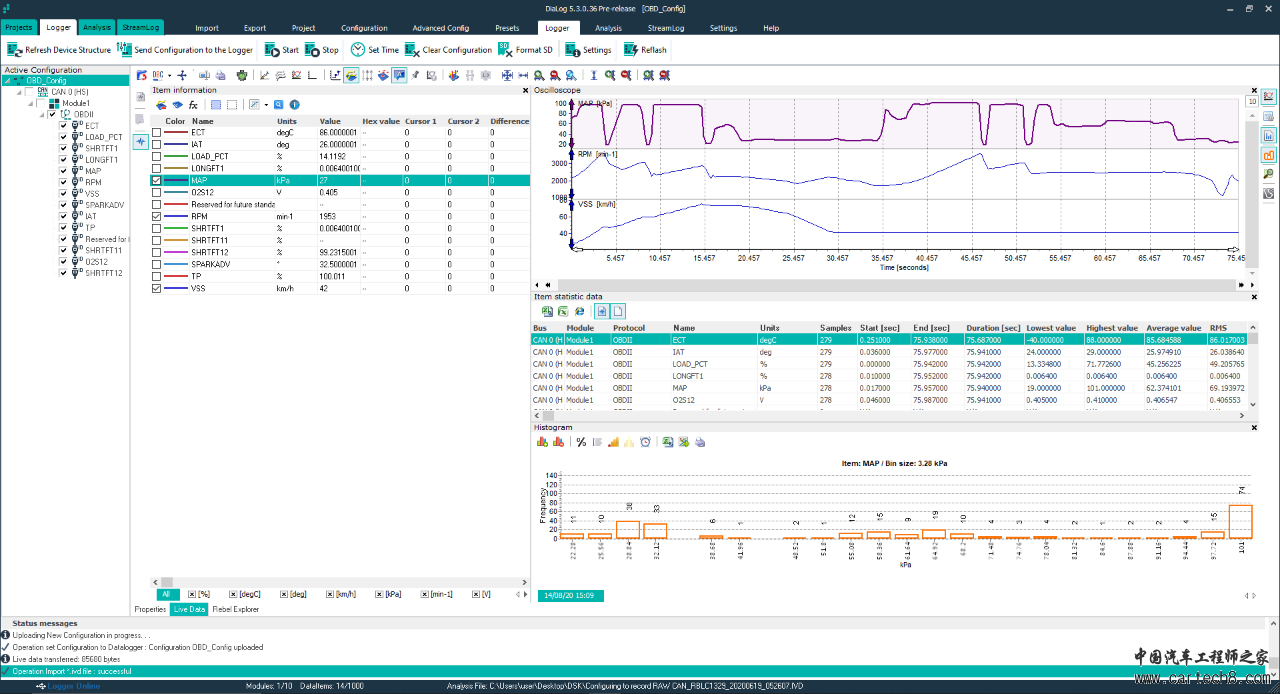This screenshot has width=1280, height=694.
Task: Click the MAP color swatch line
Action: coord(176,180)
